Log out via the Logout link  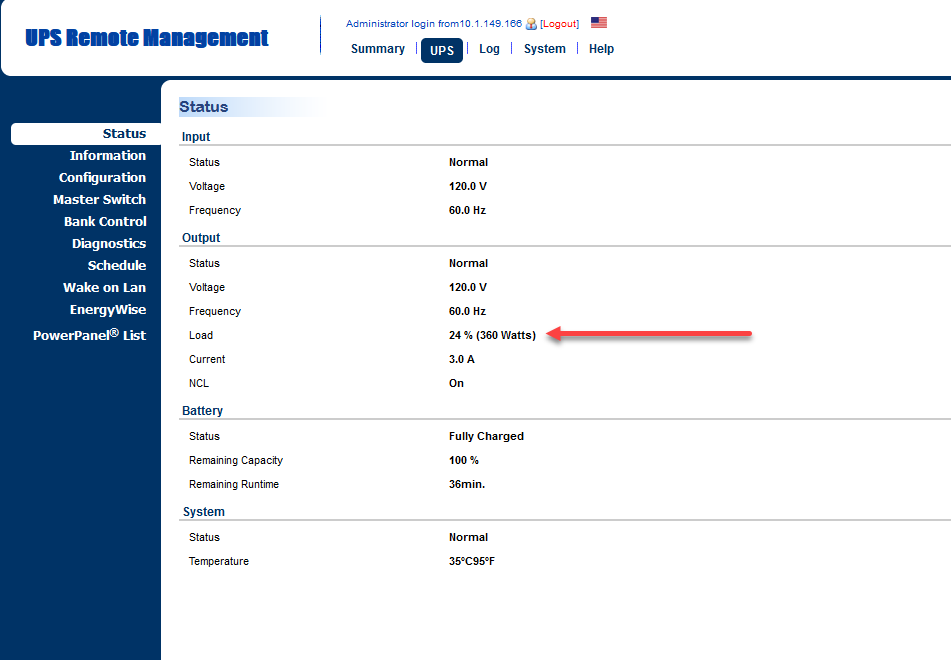[559, 24]
